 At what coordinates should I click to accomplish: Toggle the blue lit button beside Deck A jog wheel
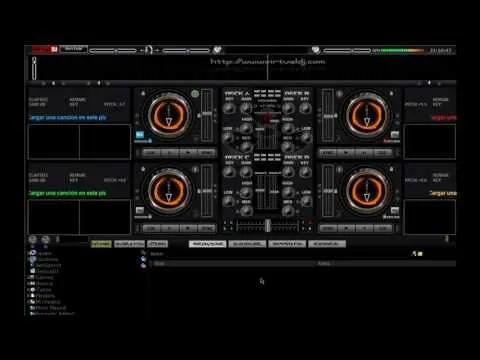coord(140,135)
